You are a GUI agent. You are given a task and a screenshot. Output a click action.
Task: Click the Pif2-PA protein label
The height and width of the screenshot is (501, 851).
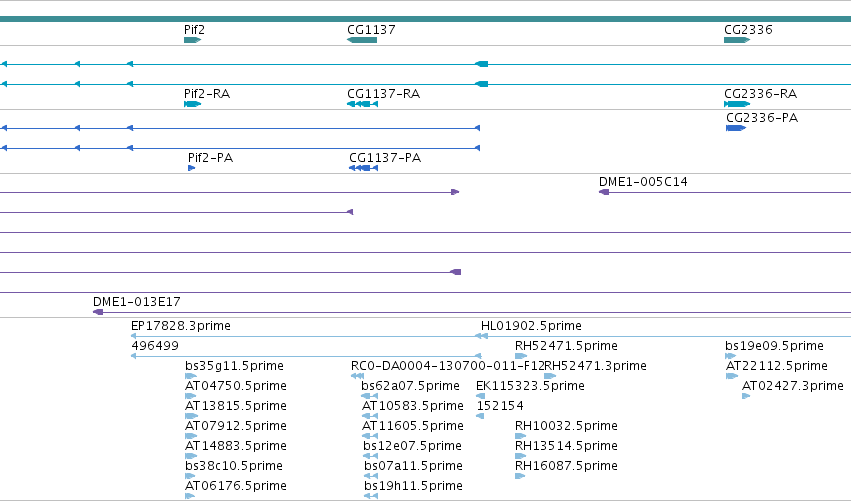211,158
